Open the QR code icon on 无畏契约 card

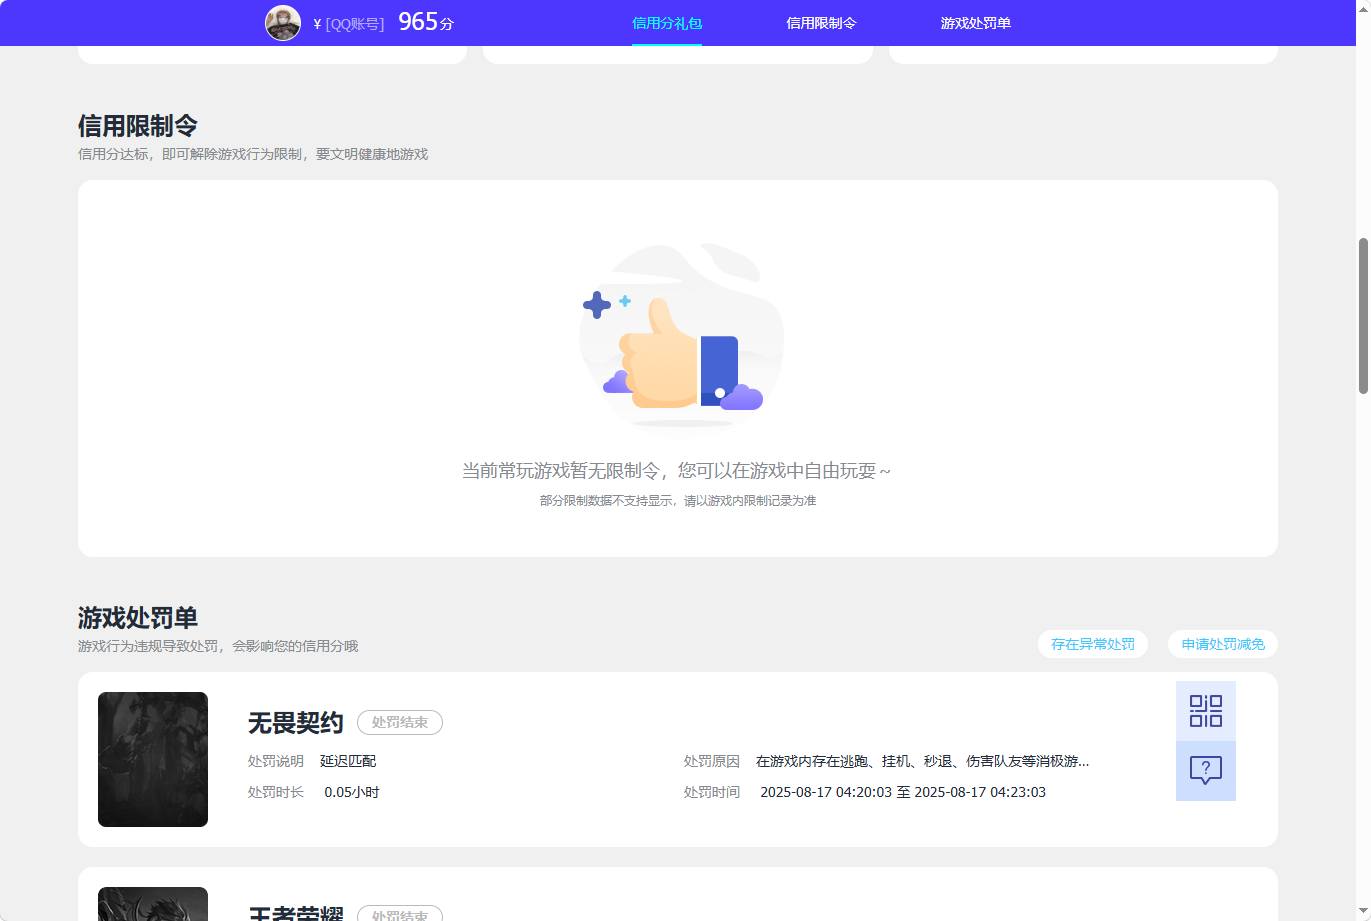[1206, 711]
